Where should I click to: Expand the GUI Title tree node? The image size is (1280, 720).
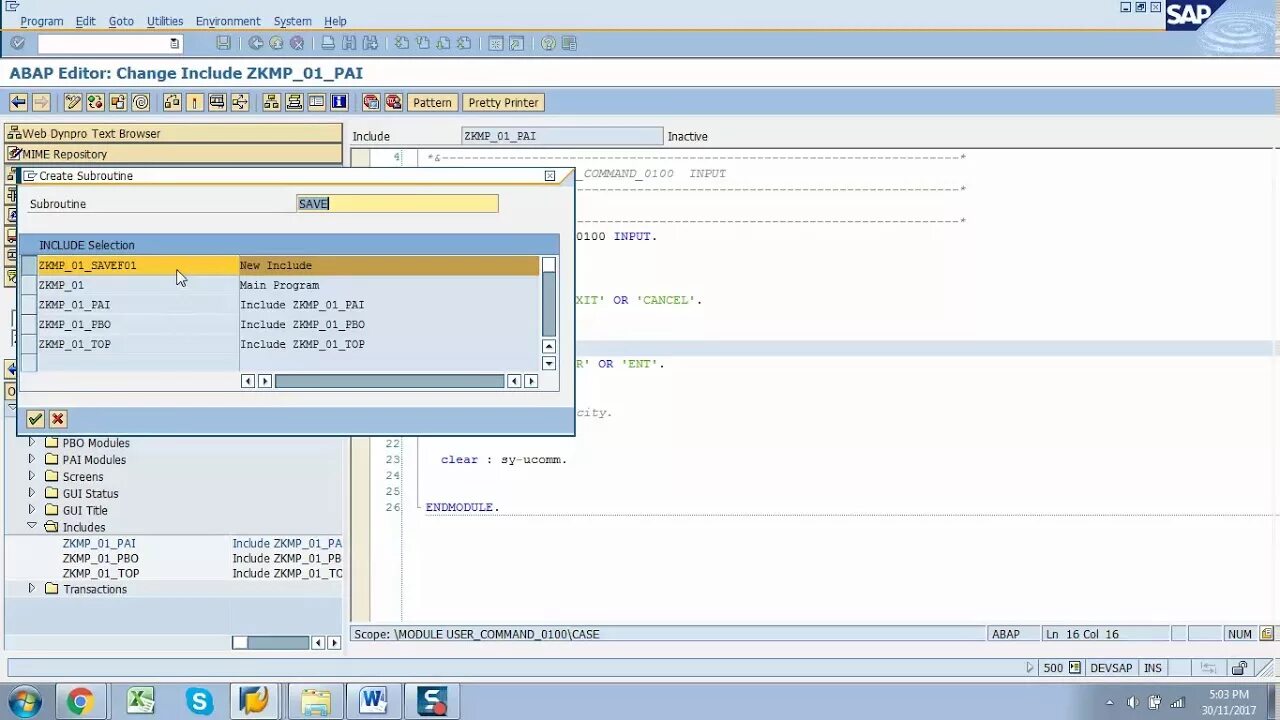[x=31, y=510]
